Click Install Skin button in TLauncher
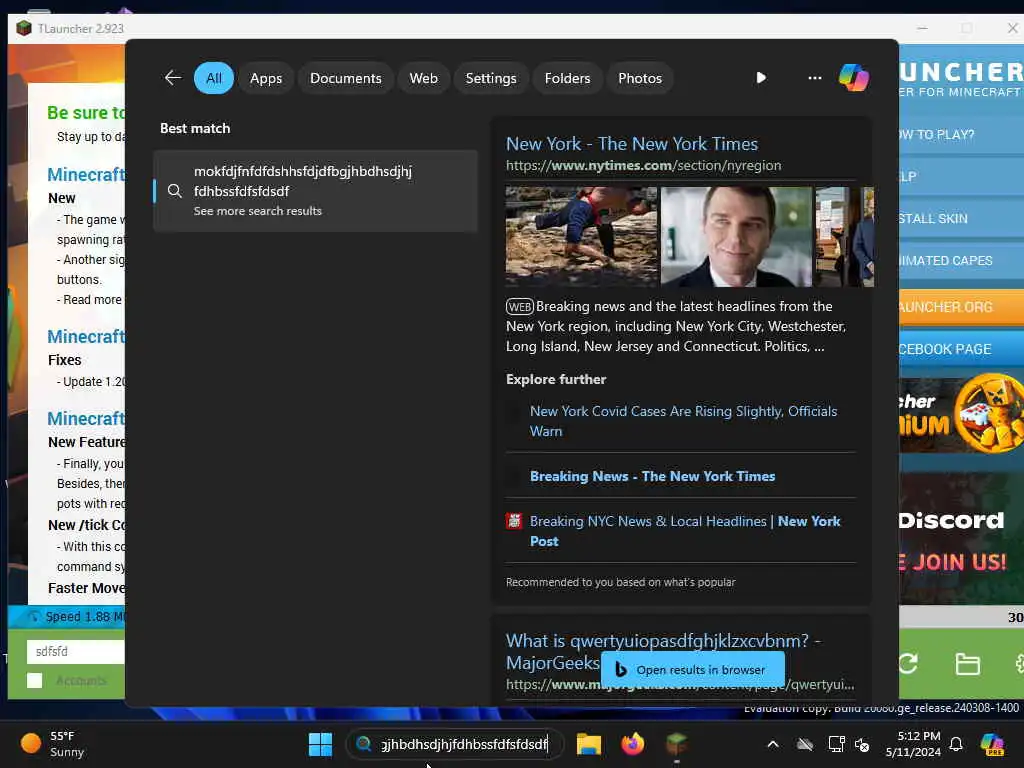The image size is (1024, 768). pos(961,218)
